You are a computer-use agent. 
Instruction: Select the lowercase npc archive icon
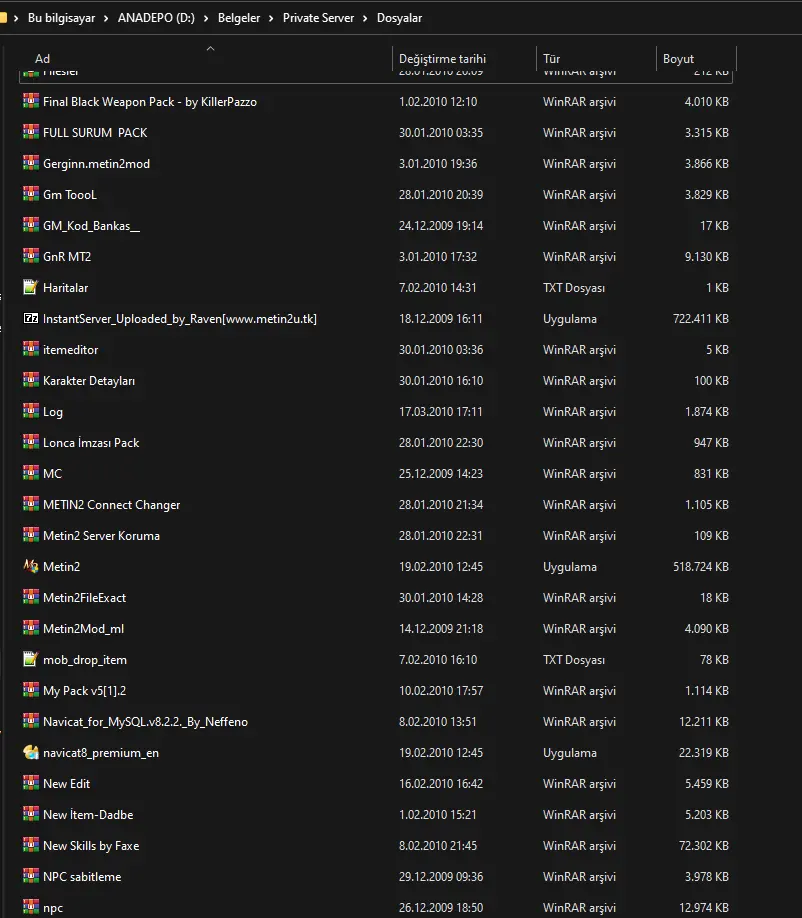click(x=31, y=908)
